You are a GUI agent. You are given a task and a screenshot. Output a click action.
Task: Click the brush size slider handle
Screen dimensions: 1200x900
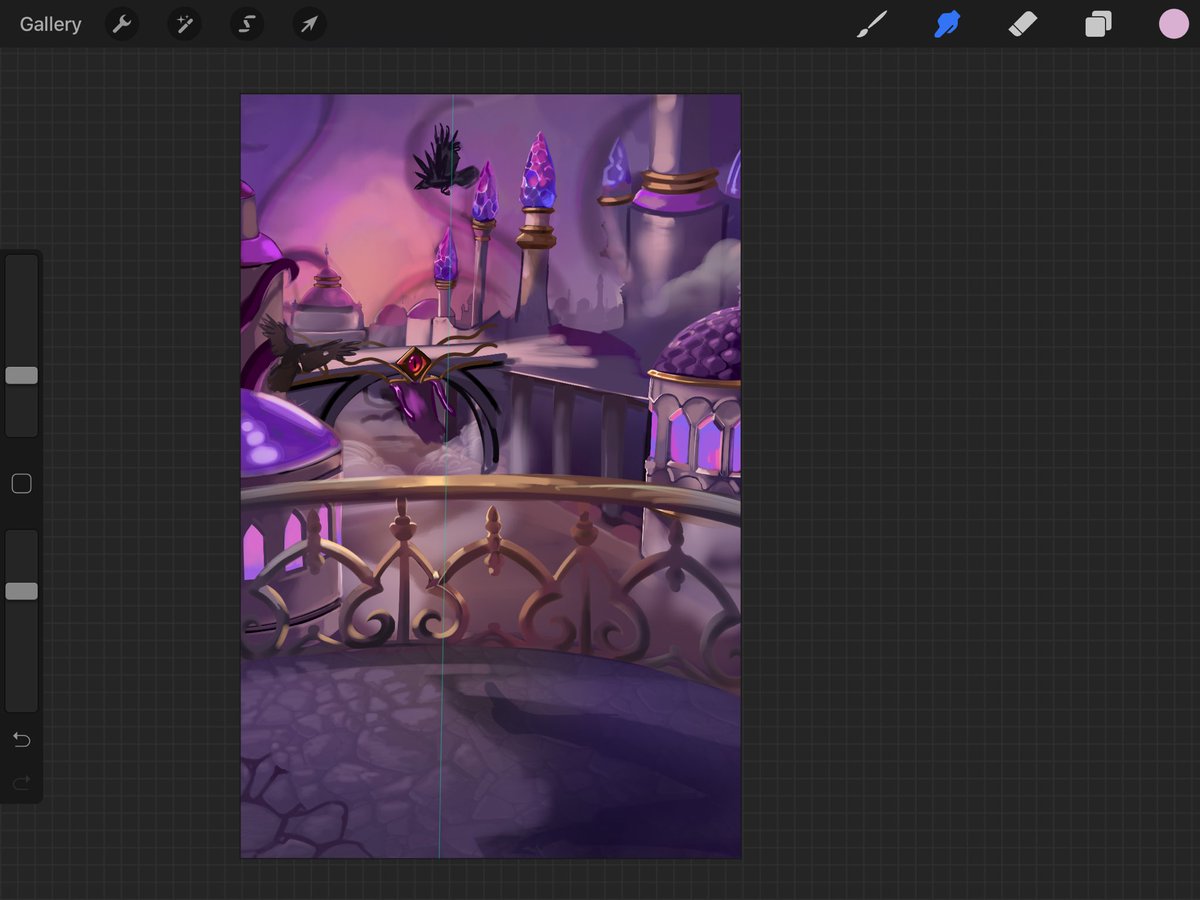click(21, 375)
